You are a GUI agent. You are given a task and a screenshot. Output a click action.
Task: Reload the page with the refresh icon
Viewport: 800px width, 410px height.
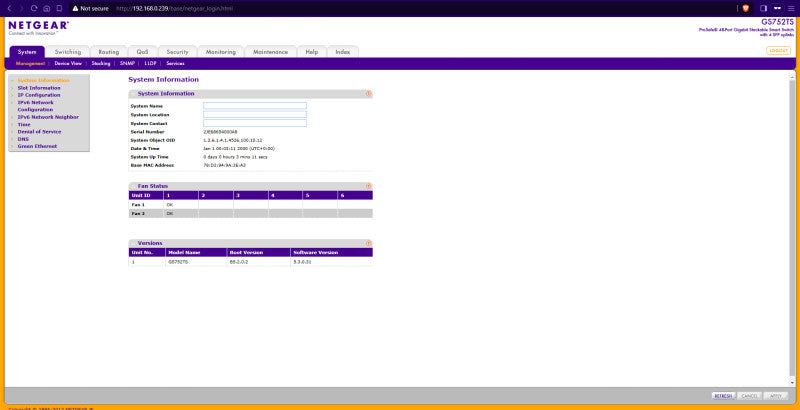(34, 8)
